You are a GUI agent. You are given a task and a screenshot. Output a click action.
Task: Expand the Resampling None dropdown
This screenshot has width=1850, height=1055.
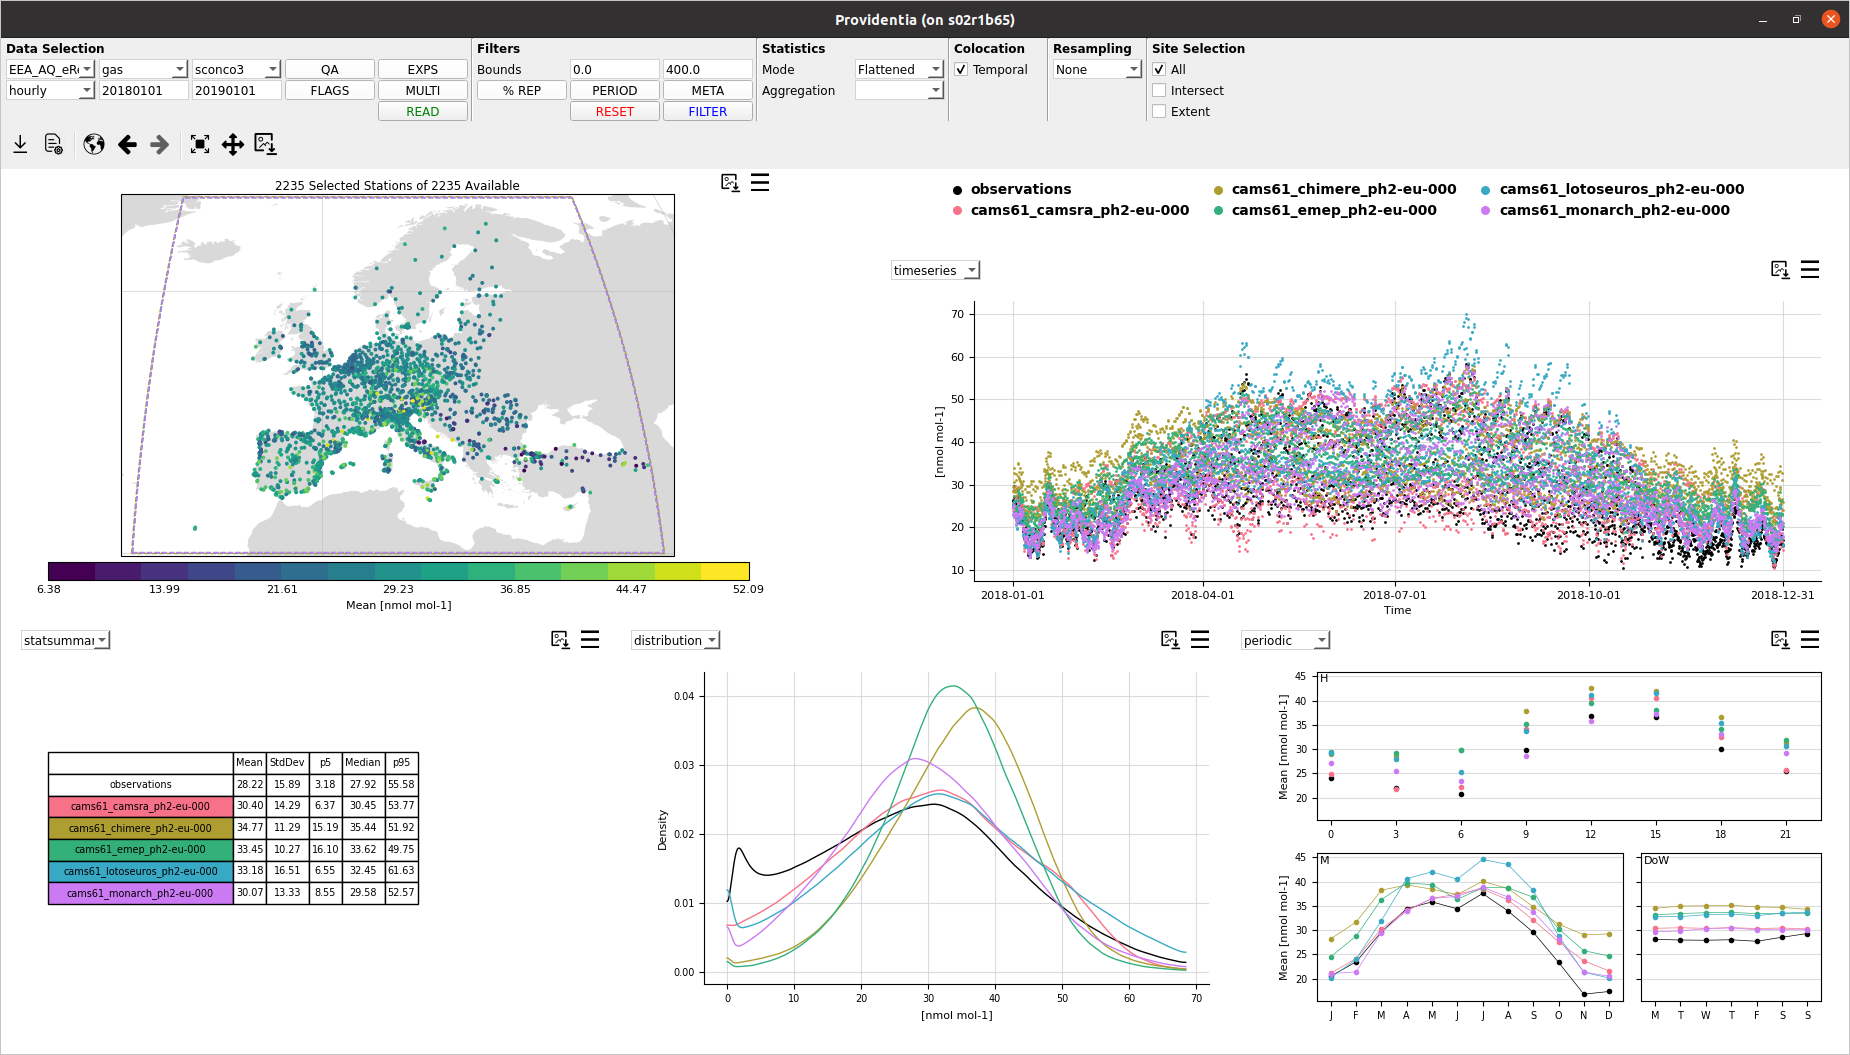pos(1097,70)
